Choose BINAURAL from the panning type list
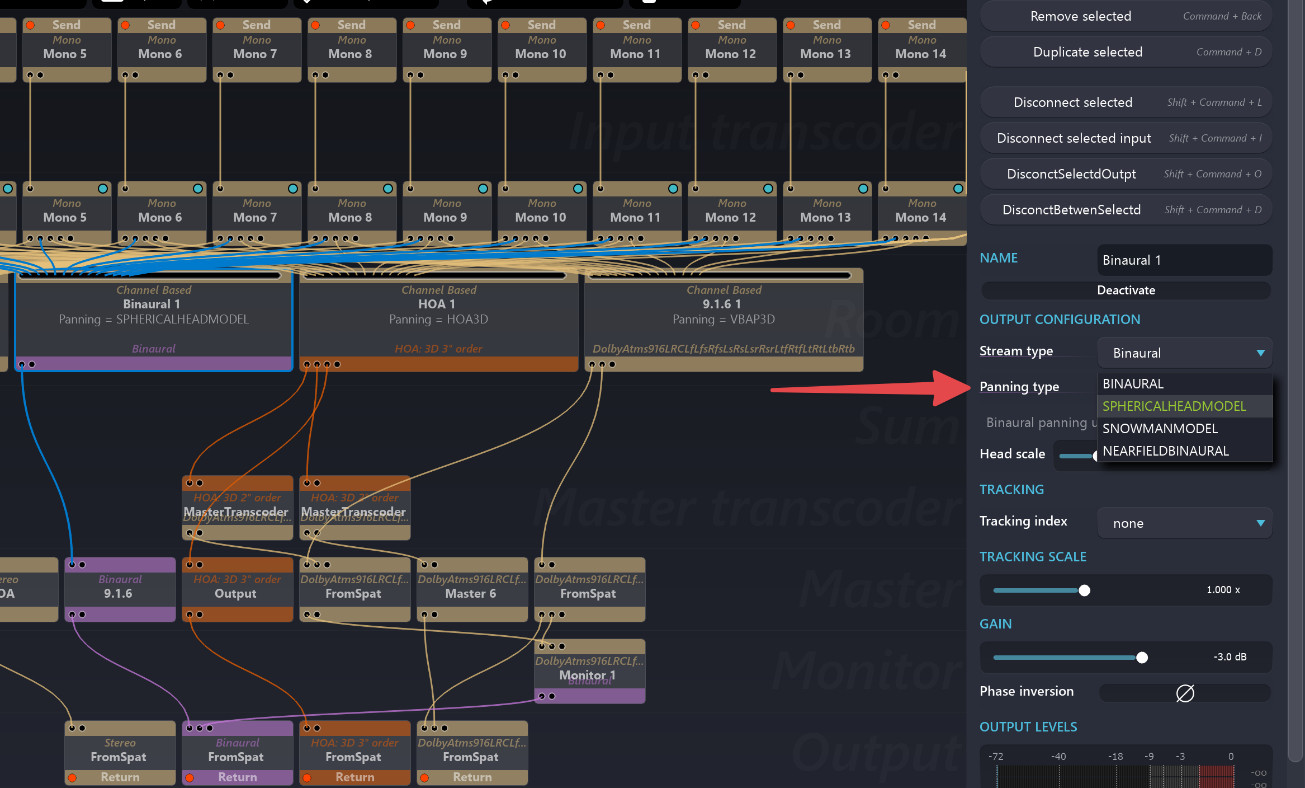 1185,383
